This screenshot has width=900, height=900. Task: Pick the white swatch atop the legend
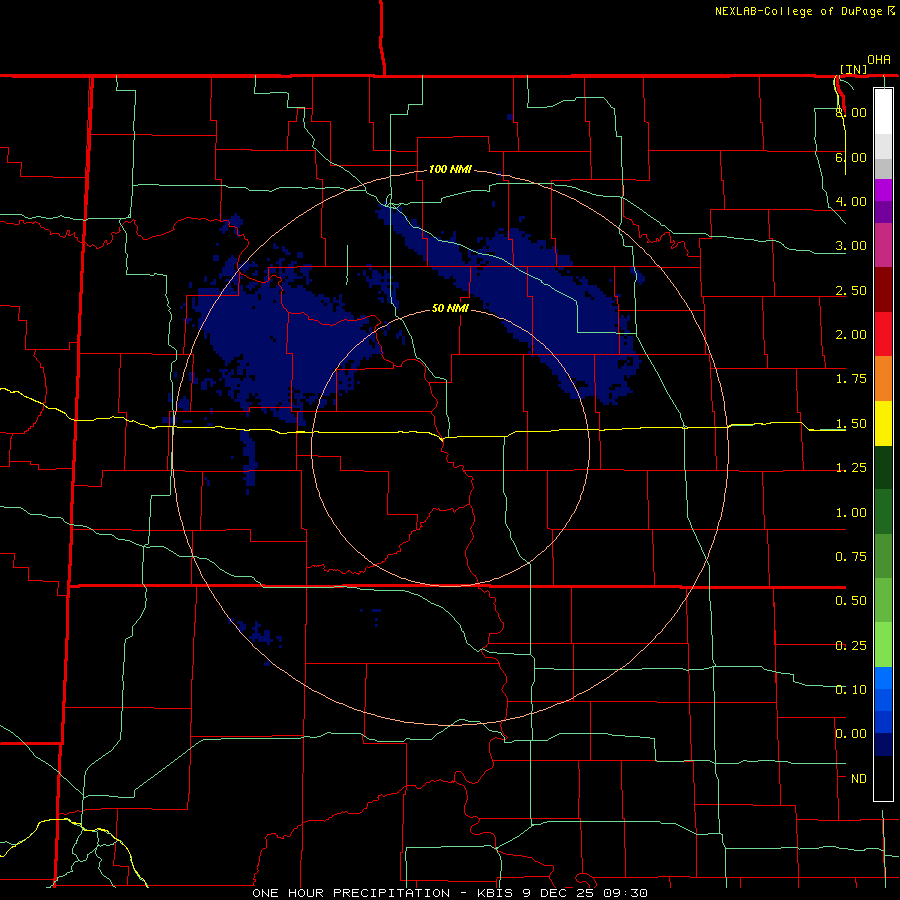click(883, 112)
